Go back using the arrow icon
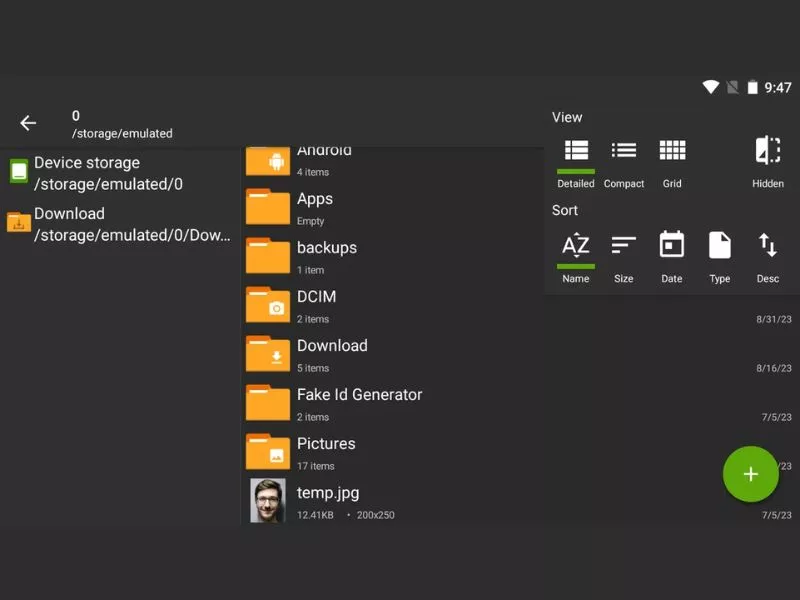The width and height of the screenshot is (800, 600). (28, 123)
